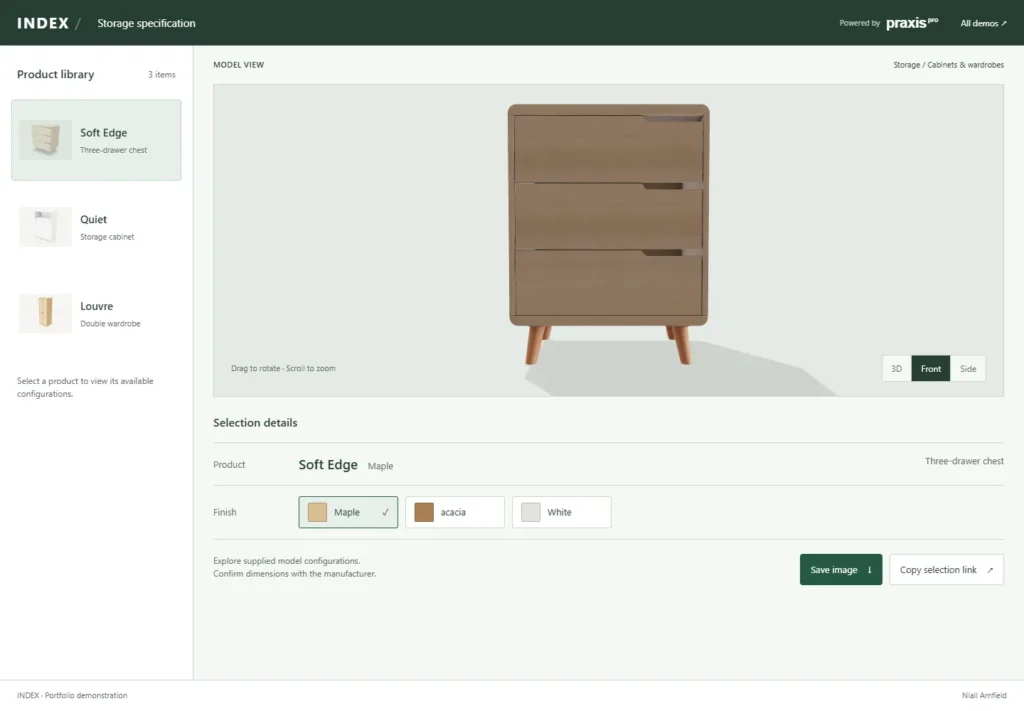This screenshot has height=711, width=1024.
Task: Select the Quiet storage cabinet product
Action: tap(96, 227)
